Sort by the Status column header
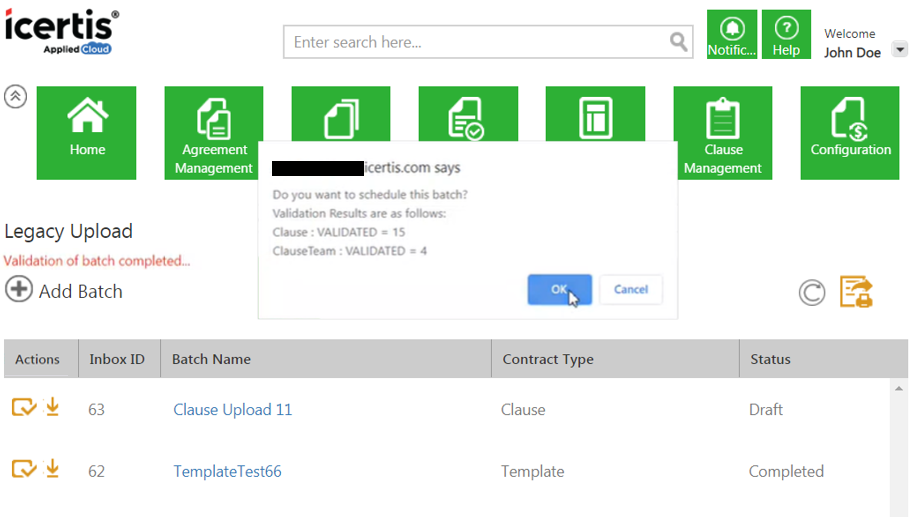The width and height of the screenshot is (910, 517). (823, 359)
